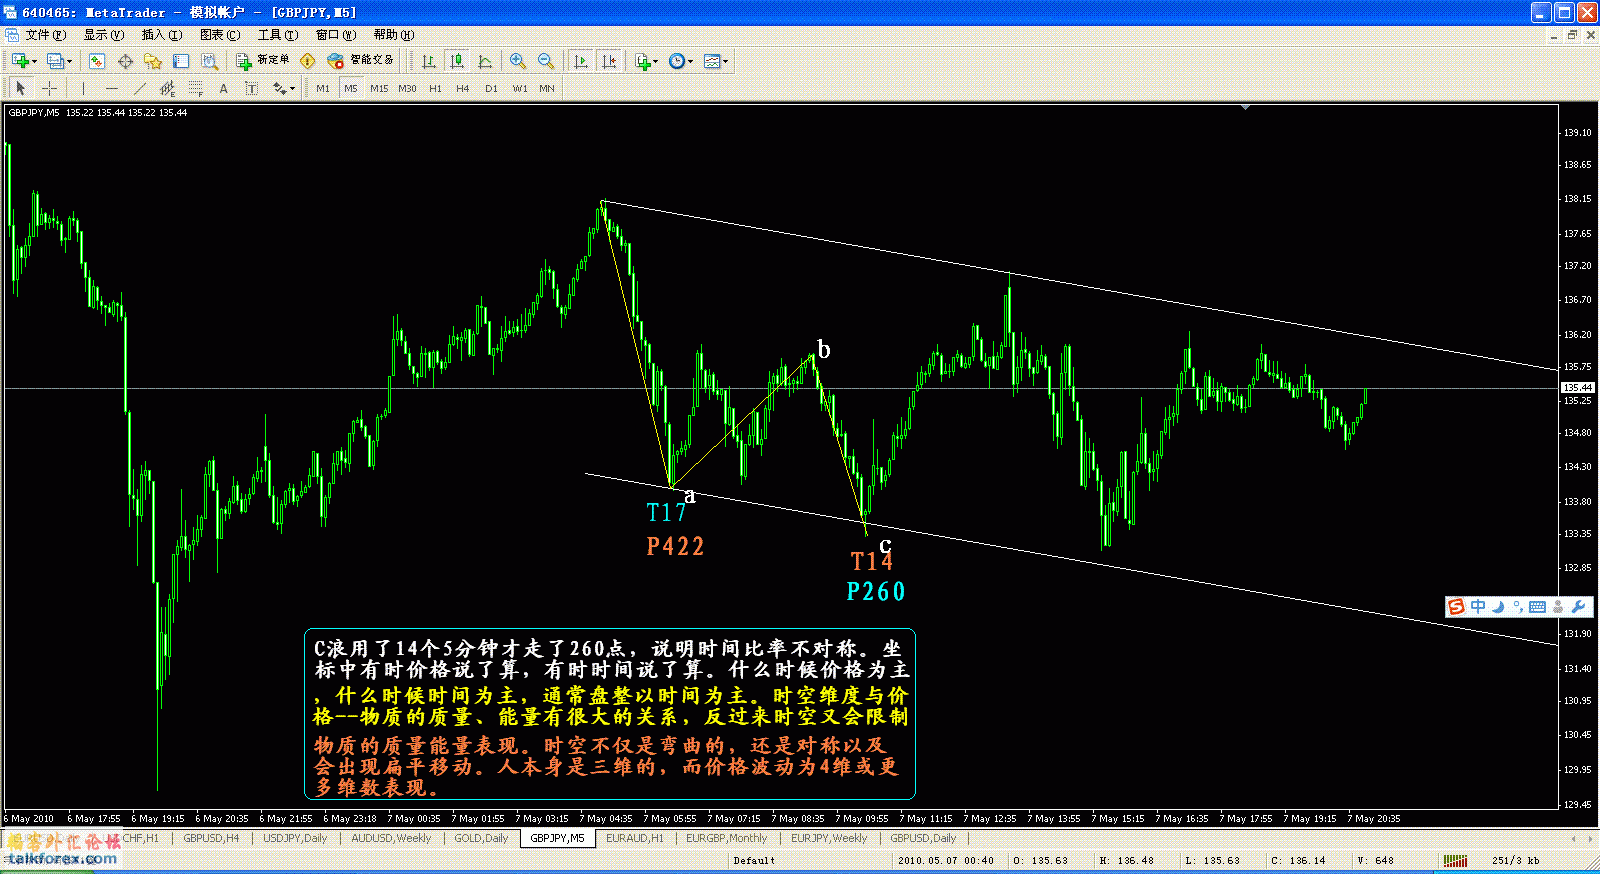Open the Profiles icon
The width and height of the screenshot is (1600, 874).
point(55,61)
